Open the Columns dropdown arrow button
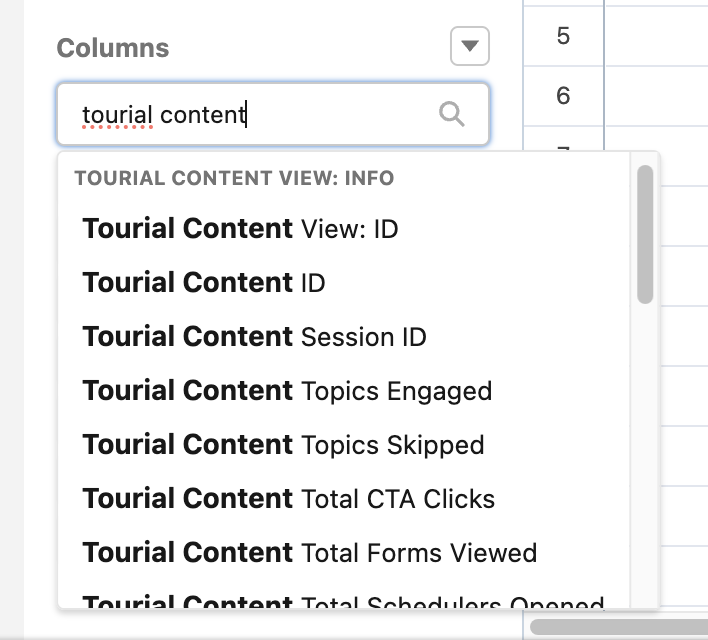The image size is (708, 640). click(x=470, y=46)
